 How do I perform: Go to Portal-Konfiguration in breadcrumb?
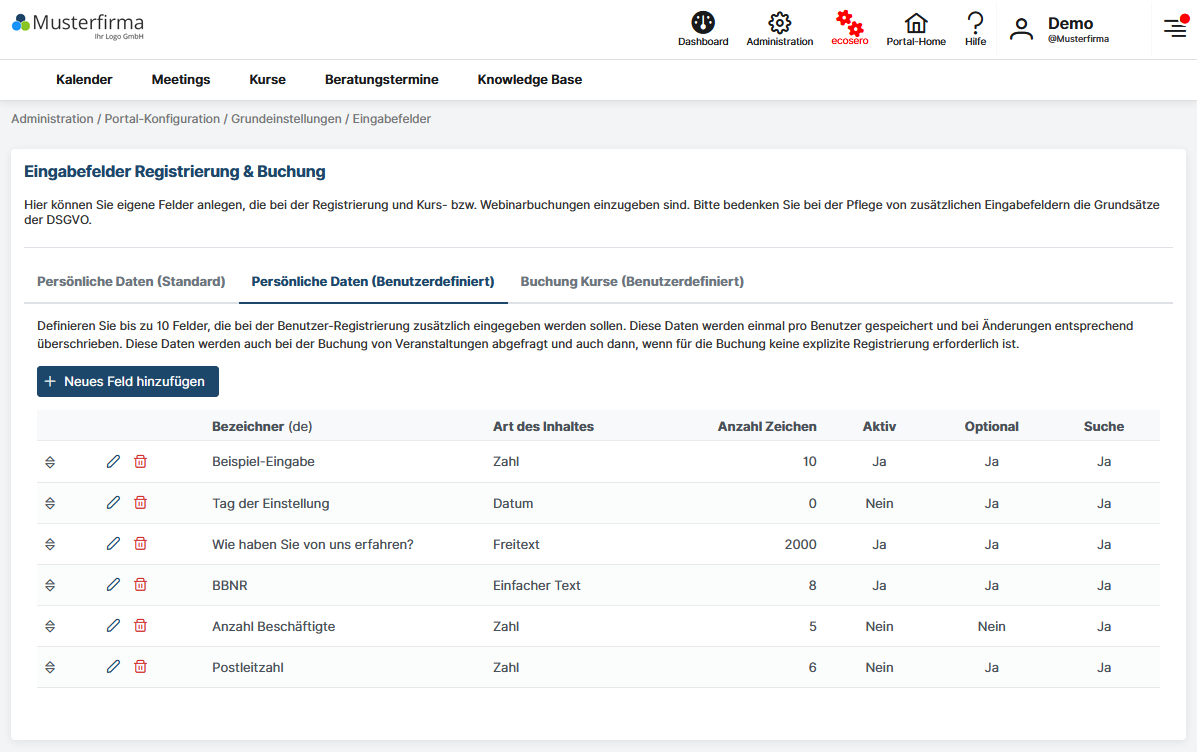(162, 119)
